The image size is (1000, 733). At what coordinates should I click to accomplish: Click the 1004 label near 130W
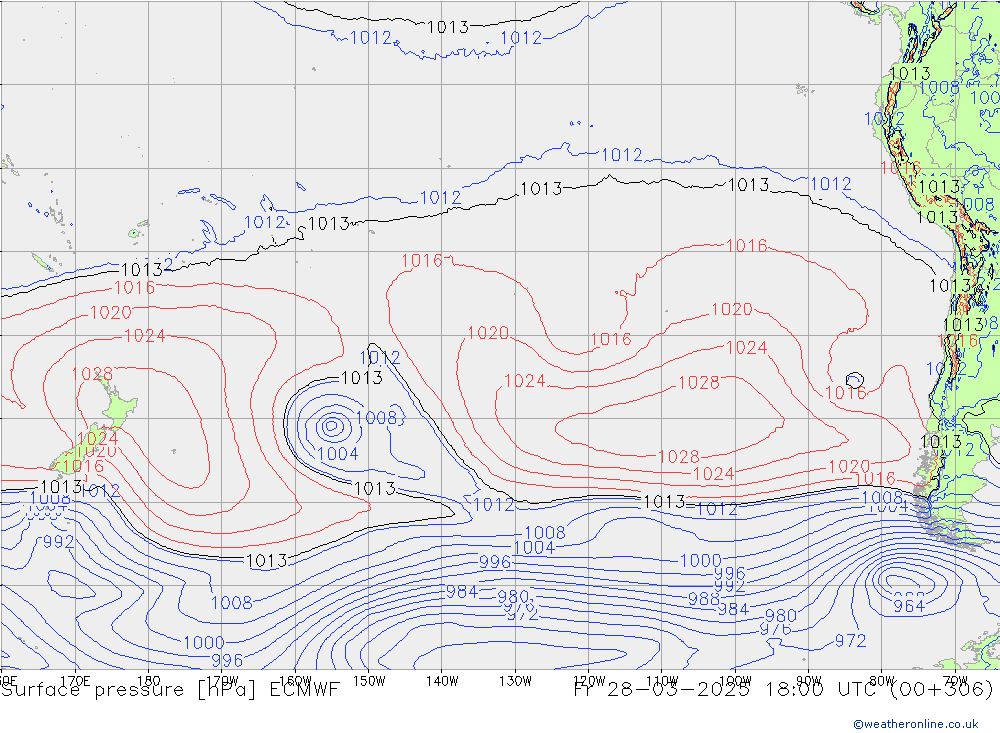534,547
